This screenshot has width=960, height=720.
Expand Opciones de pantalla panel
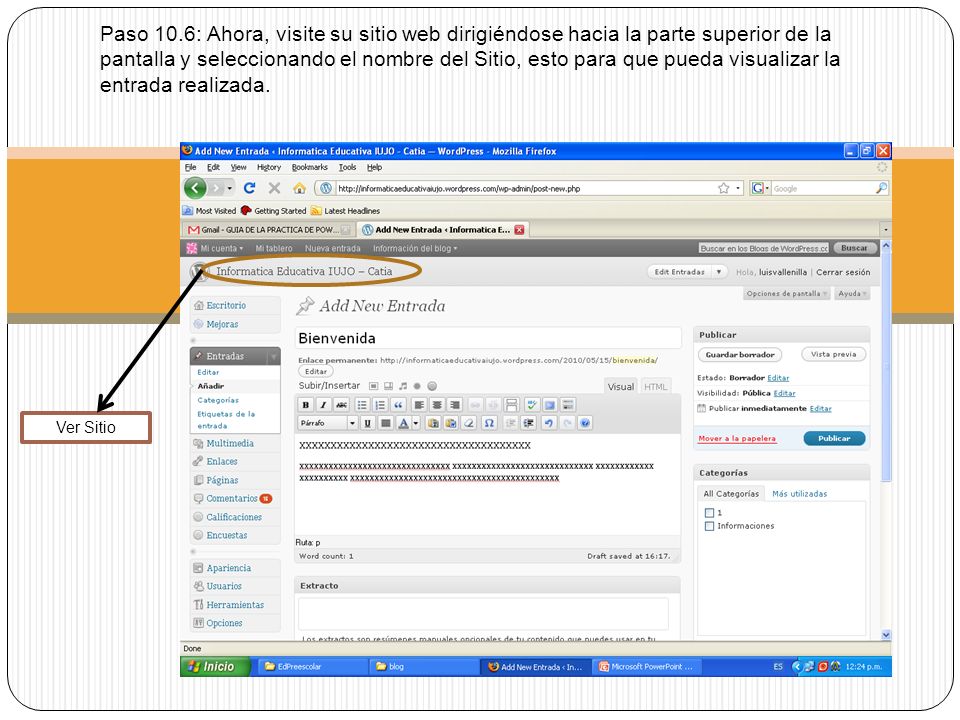pos(787,294)
